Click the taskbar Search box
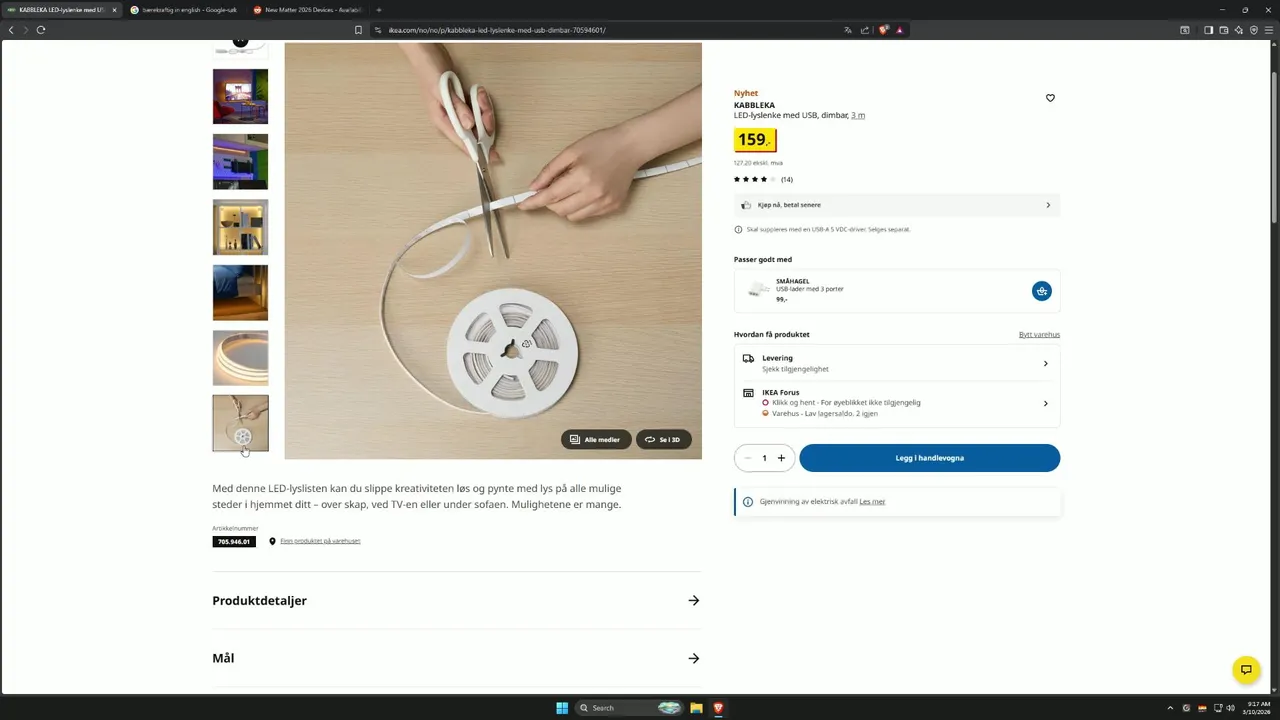The width and height of the screenshot is (1280, 720). pos(630,708)
